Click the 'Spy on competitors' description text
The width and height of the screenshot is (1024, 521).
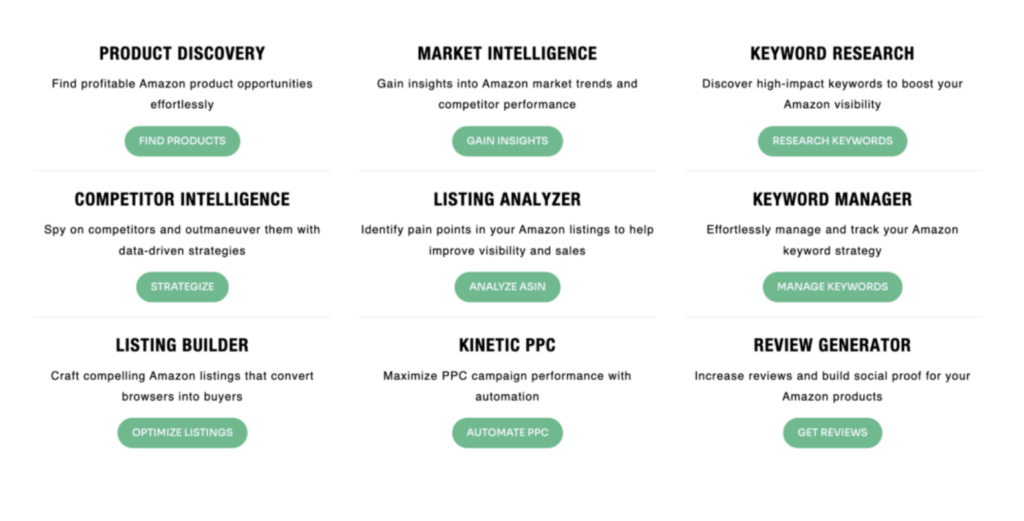tap(182, 240)
